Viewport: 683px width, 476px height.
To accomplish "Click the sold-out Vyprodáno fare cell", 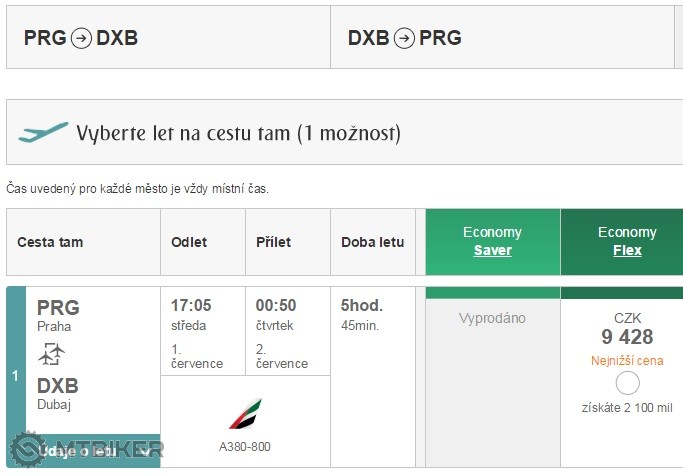I will pyautogui.click(x=492, y=318).
